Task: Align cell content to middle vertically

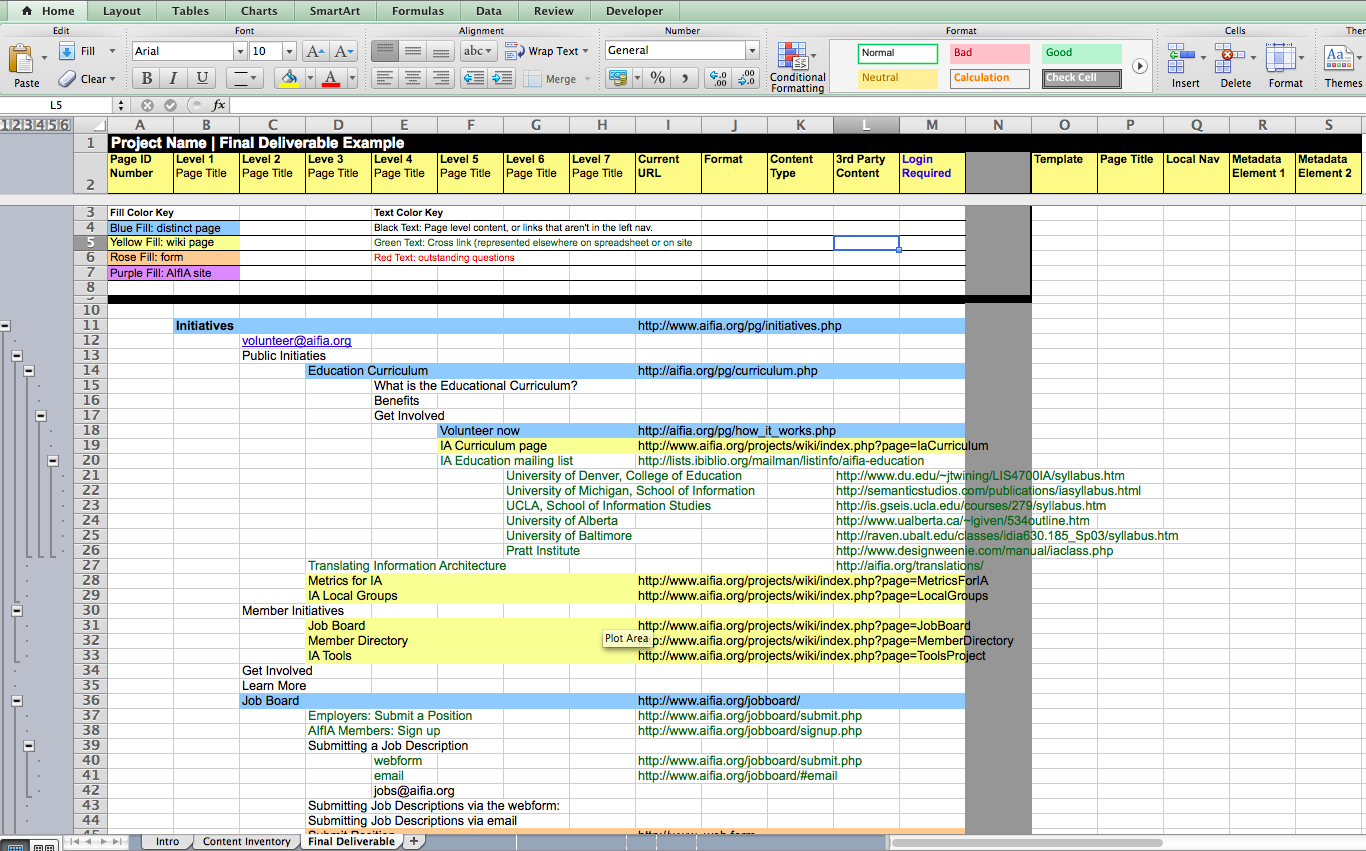Action: pyautogui.click(x=412, y=51)
